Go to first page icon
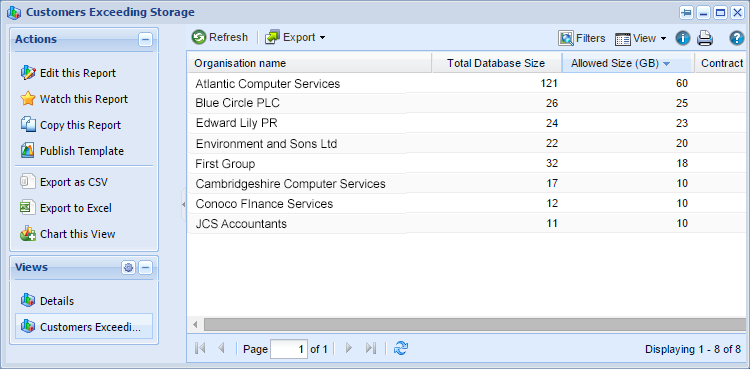Viewport: 750px width, 369px height. [201, 348]
